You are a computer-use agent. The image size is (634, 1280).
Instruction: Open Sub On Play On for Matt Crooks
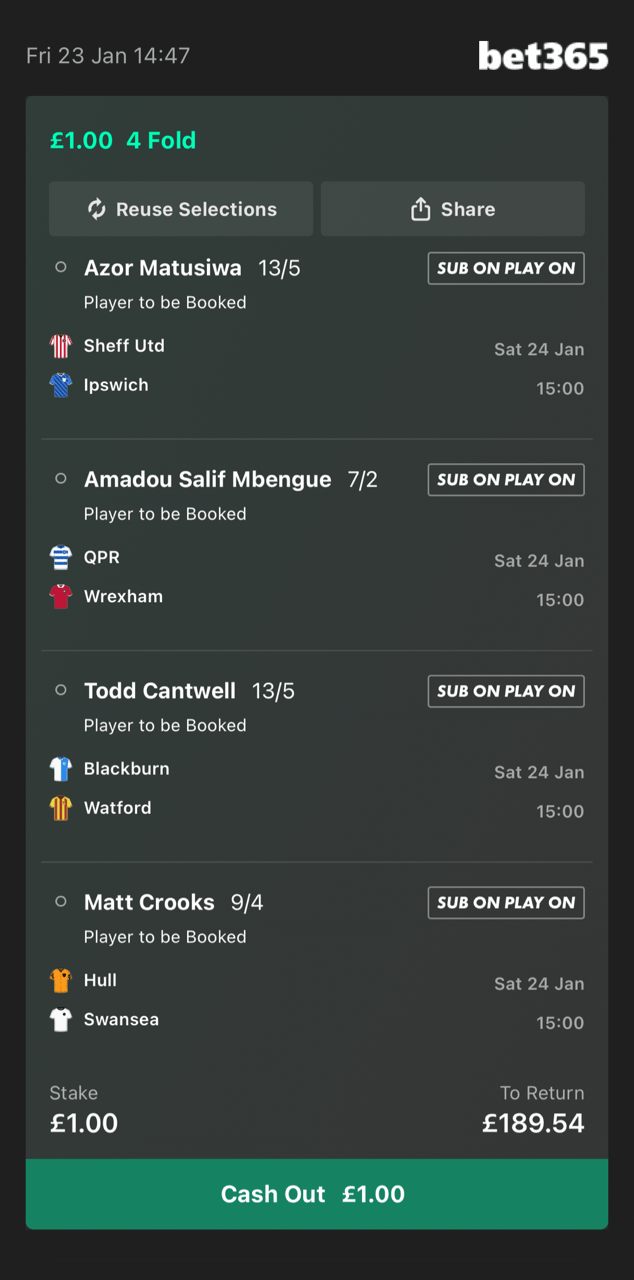click(506, 903)
